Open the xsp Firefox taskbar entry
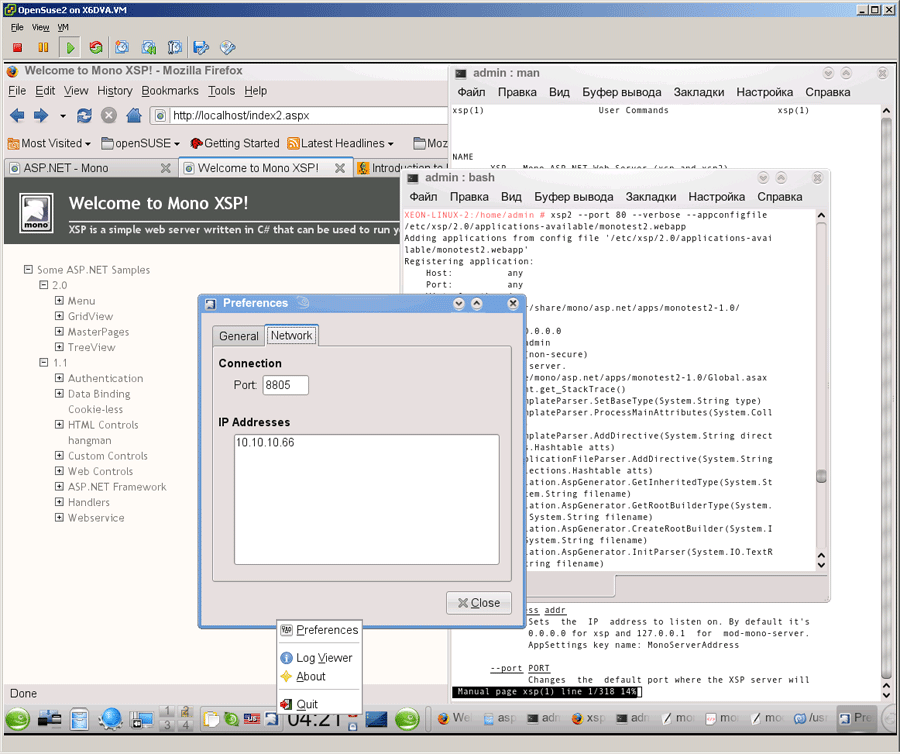The height and width of the screenshot is (754, 900). coord(588,718)
